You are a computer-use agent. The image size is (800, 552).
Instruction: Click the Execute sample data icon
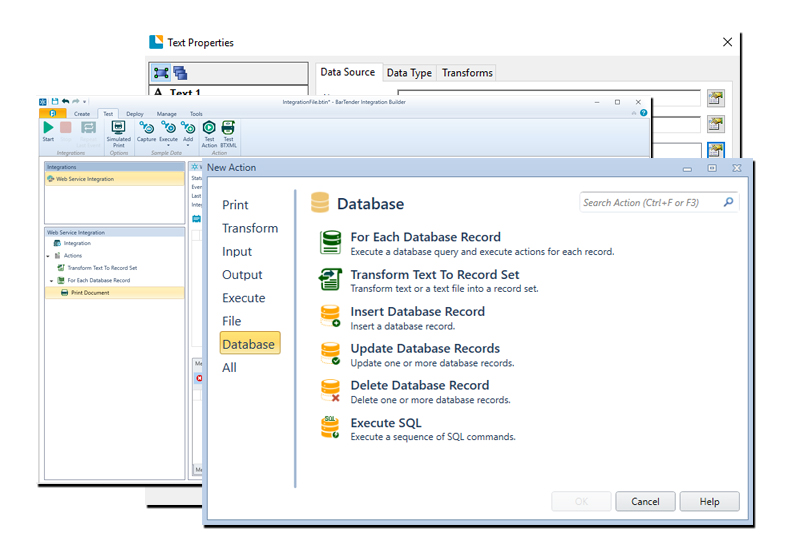point(168,128)
